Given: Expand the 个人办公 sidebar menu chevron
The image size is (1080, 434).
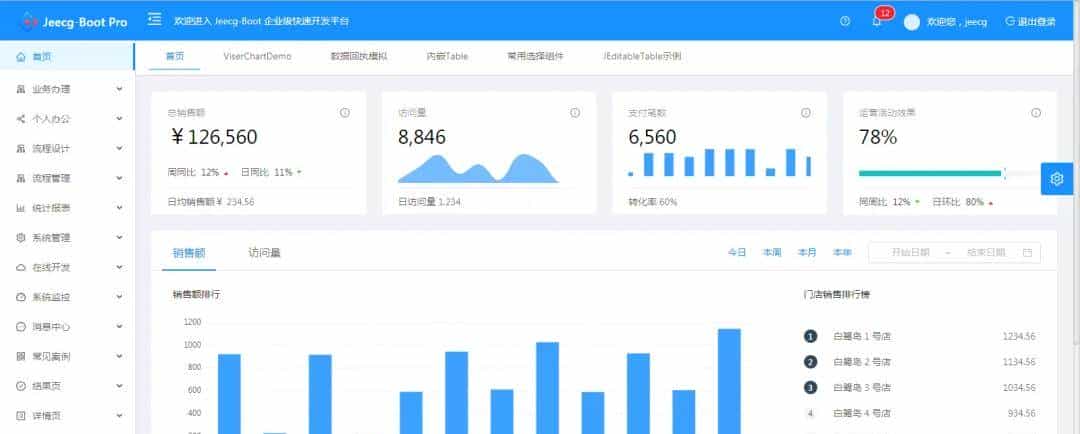Looking at the screenshot, I should 119,118.
